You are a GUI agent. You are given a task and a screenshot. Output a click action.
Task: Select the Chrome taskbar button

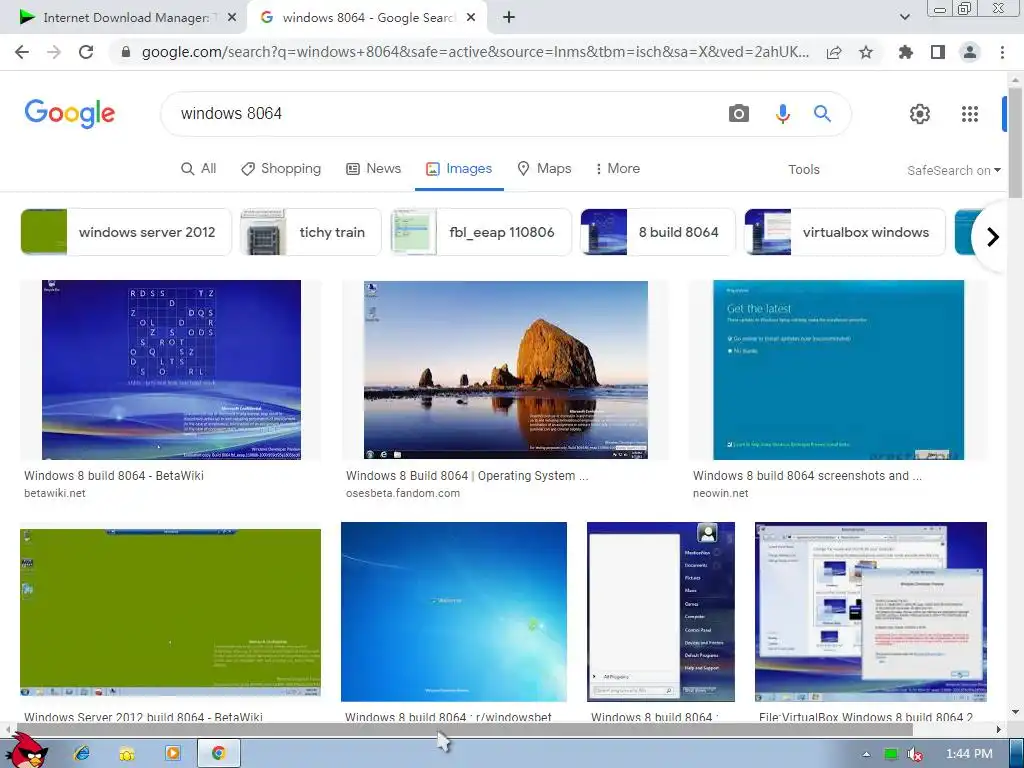click(219, 754)
